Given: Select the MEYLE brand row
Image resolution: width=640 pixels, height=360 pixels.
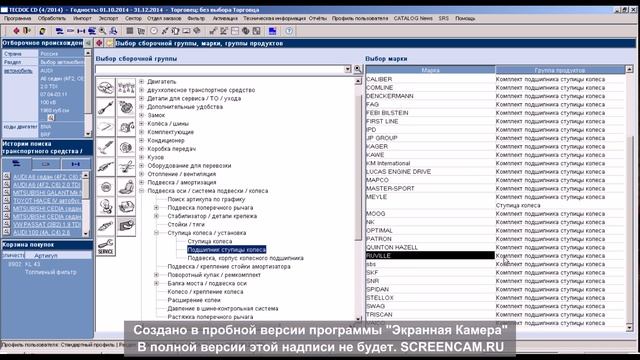Looking at the screenshot, I should click(x=495, y=197).
